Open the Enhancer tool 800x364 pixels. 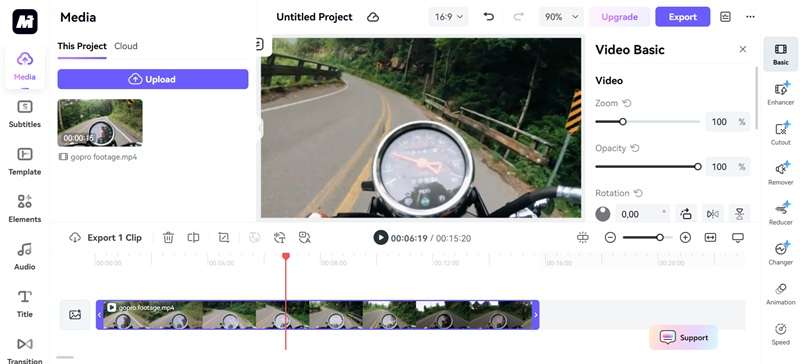click(780, 93)
